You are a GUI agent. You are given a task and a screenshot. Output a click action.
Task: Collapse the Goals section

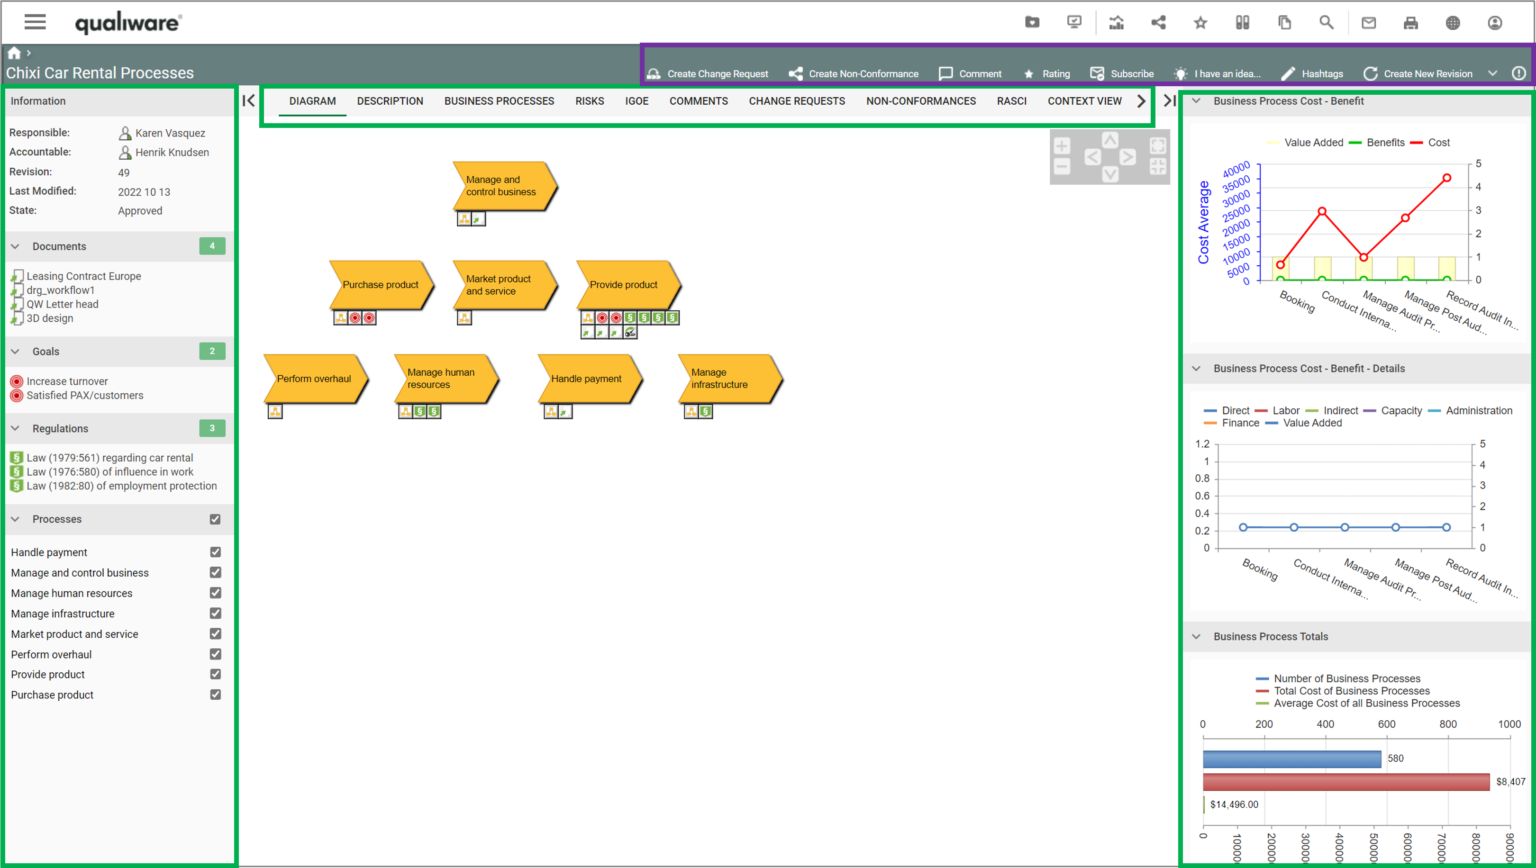point(14,351)
